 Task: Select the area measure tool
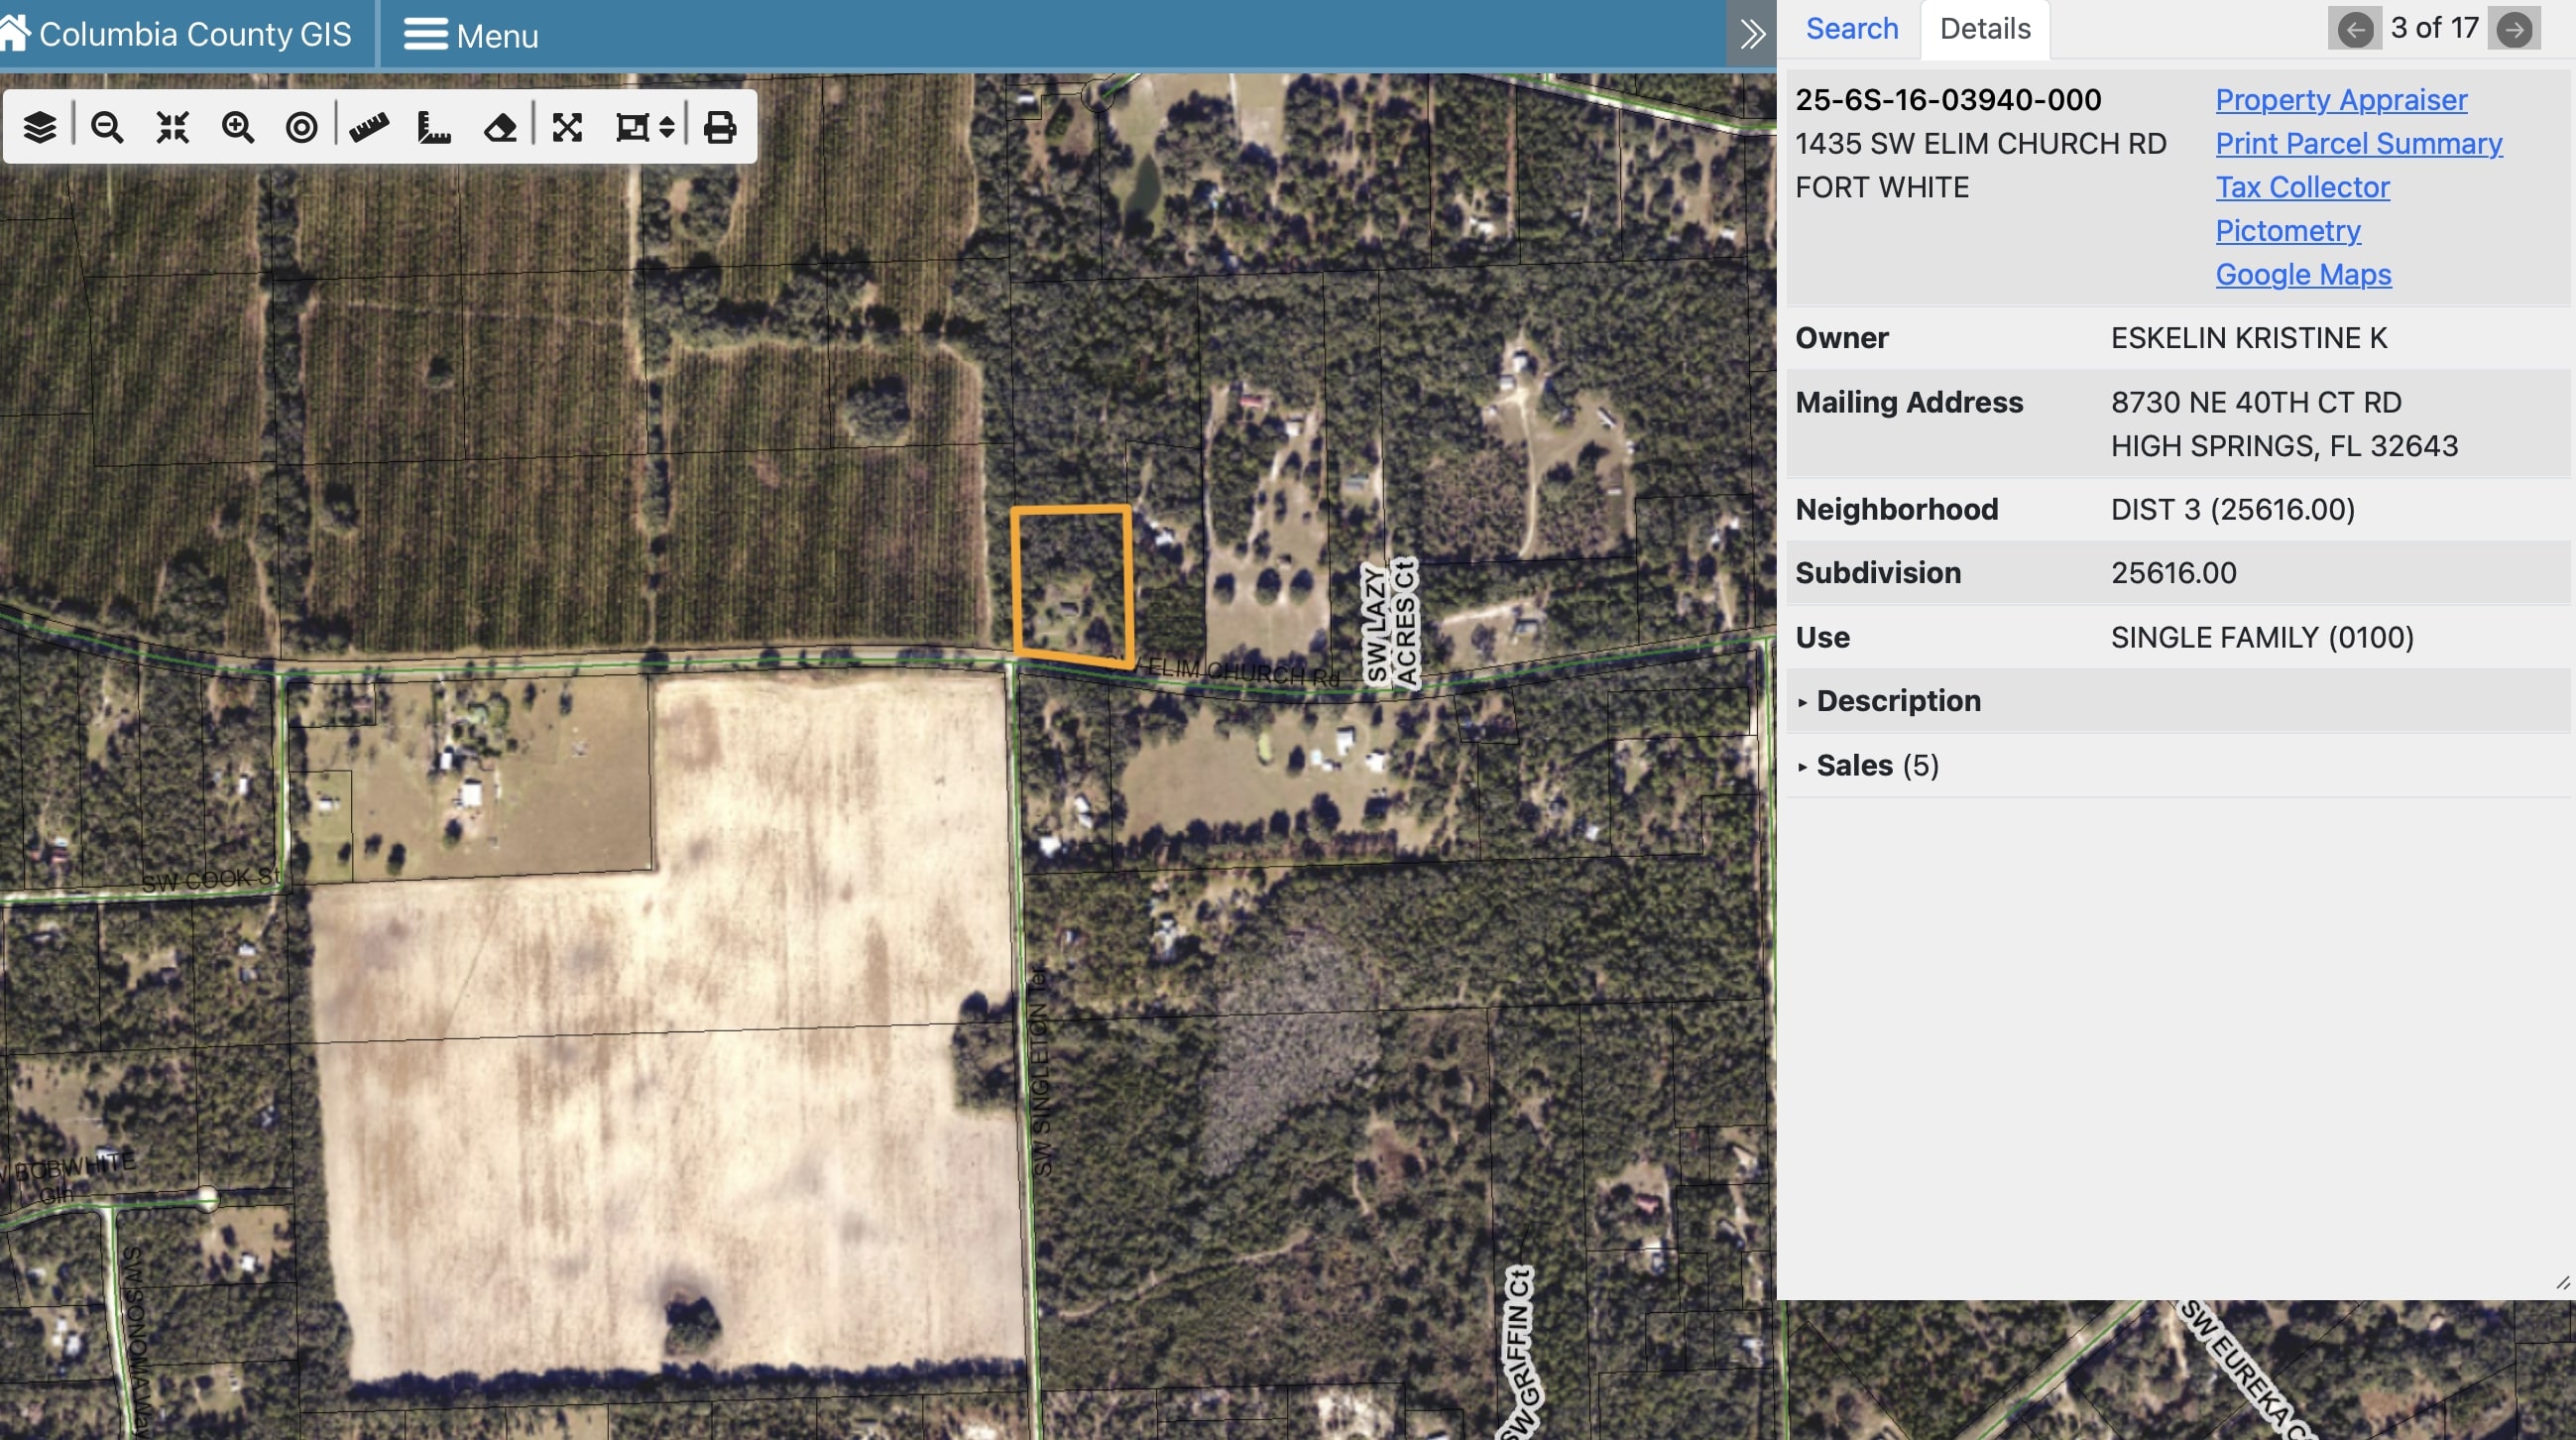coord(434,127)
